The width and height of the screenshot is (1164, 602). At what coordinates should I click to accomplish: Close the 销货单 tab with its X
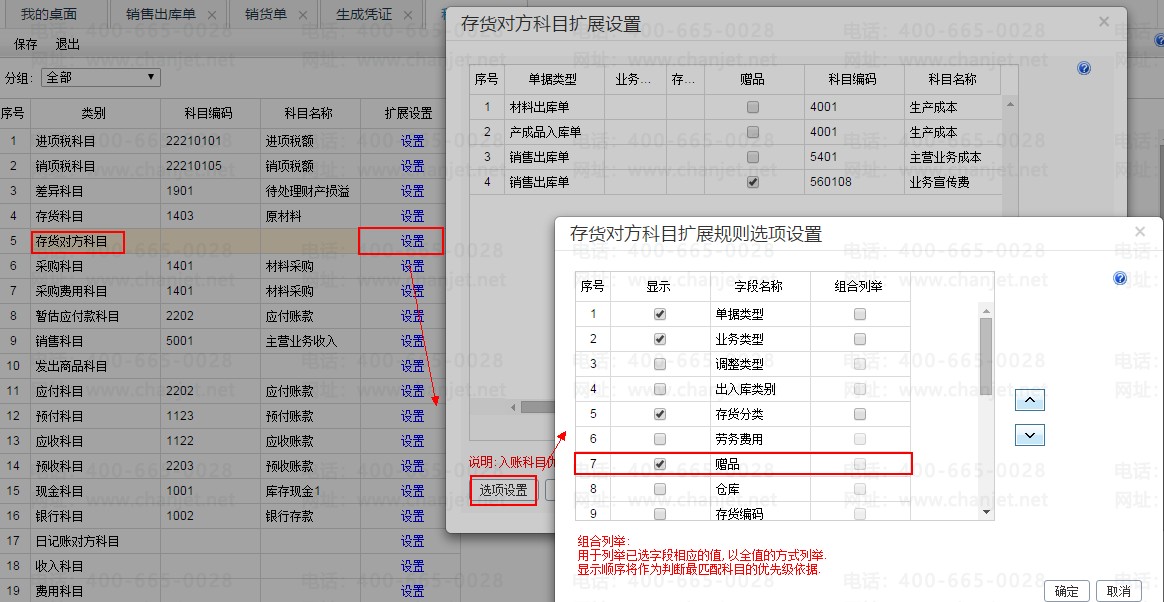coord(300,15)
